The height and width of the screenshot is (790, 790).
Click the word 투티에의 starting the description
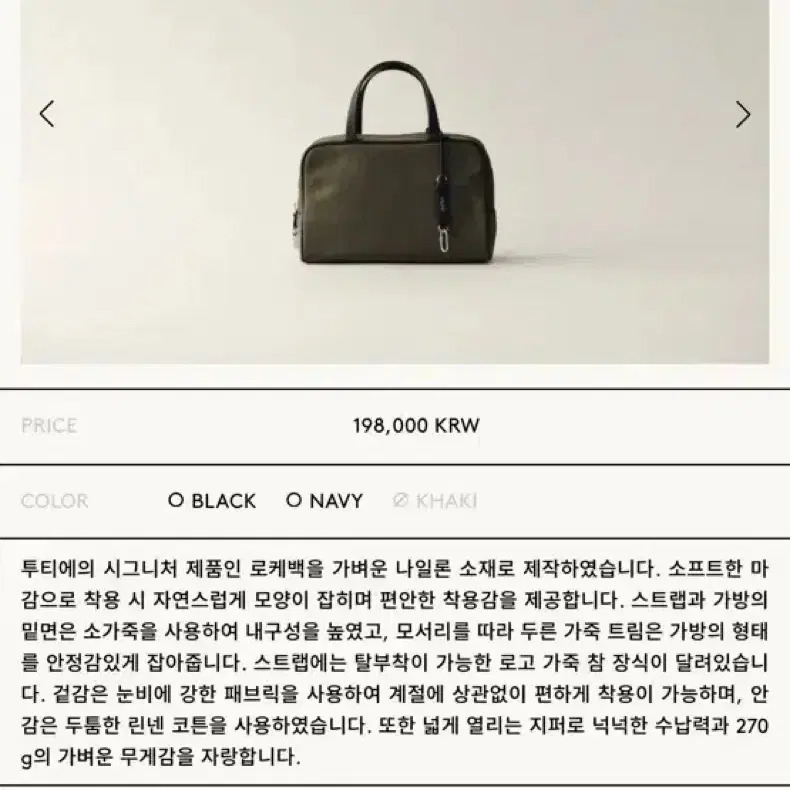pyautogui.click(x=58, y=569)
